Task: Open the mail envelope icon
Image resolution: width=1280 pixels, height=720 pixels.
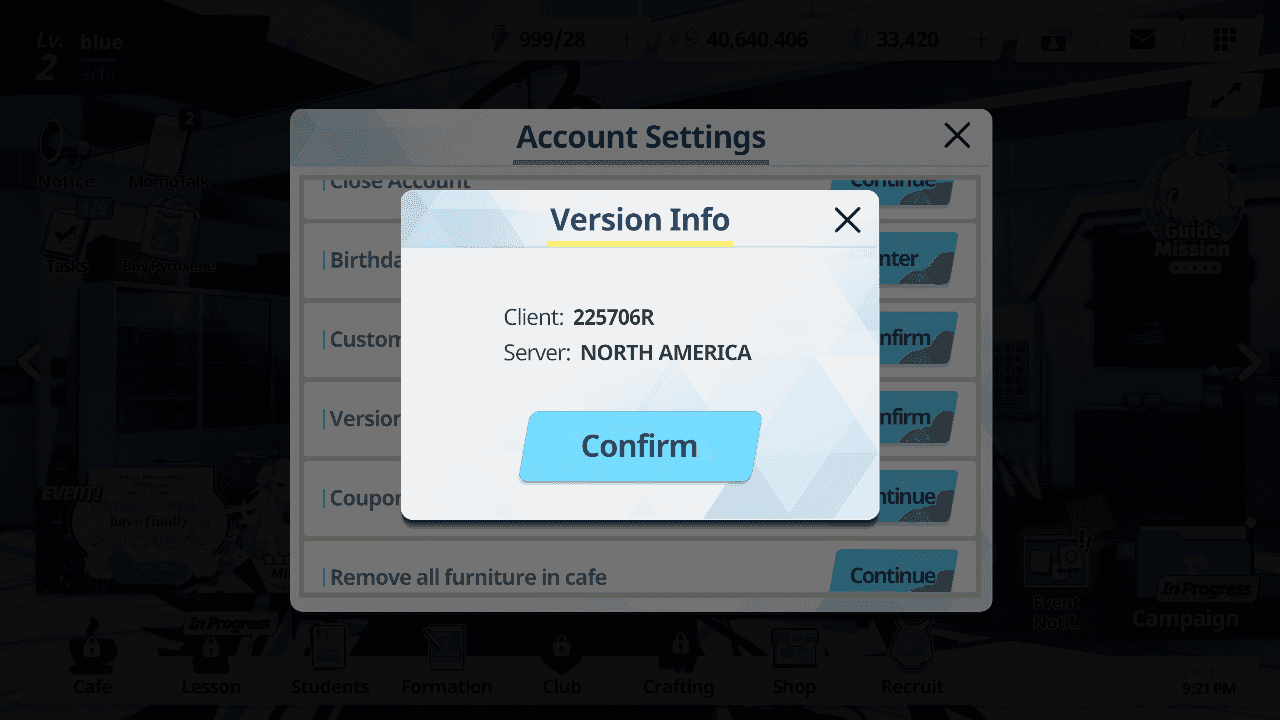Action: click(x=1142, y=40)
